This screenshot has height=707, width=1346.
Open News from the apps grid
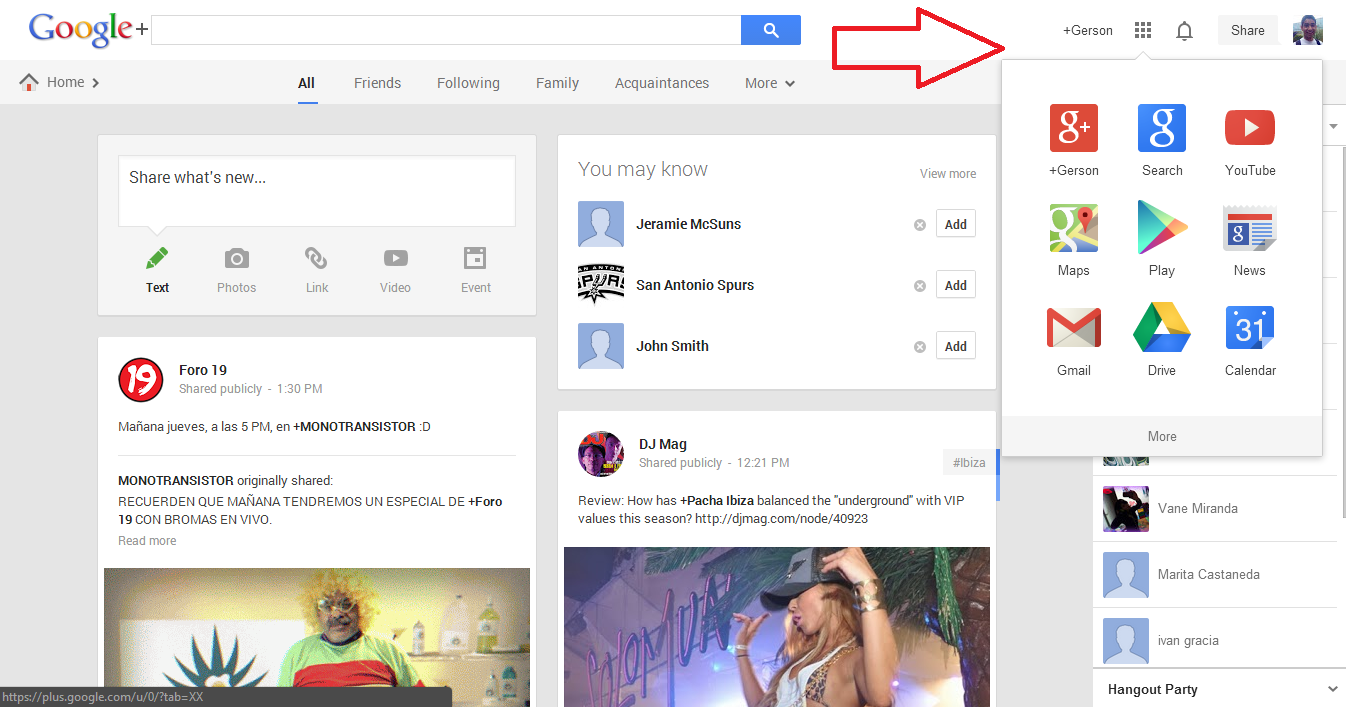point(1250,228)
